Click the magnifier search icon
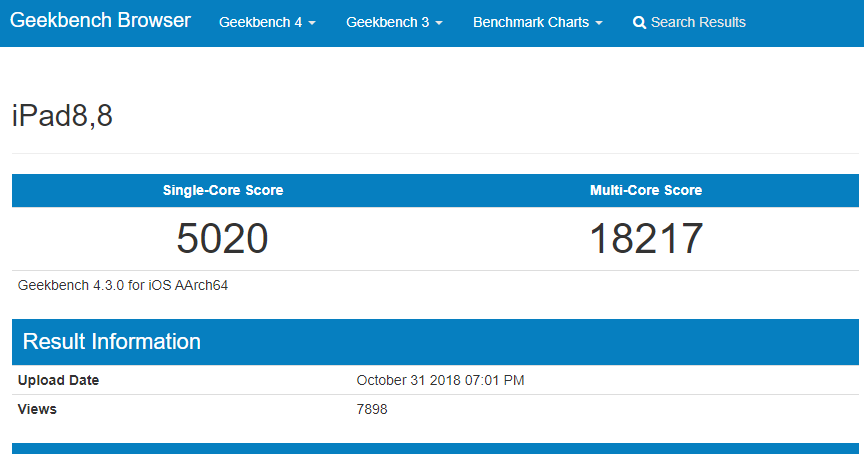 point(639,23)
